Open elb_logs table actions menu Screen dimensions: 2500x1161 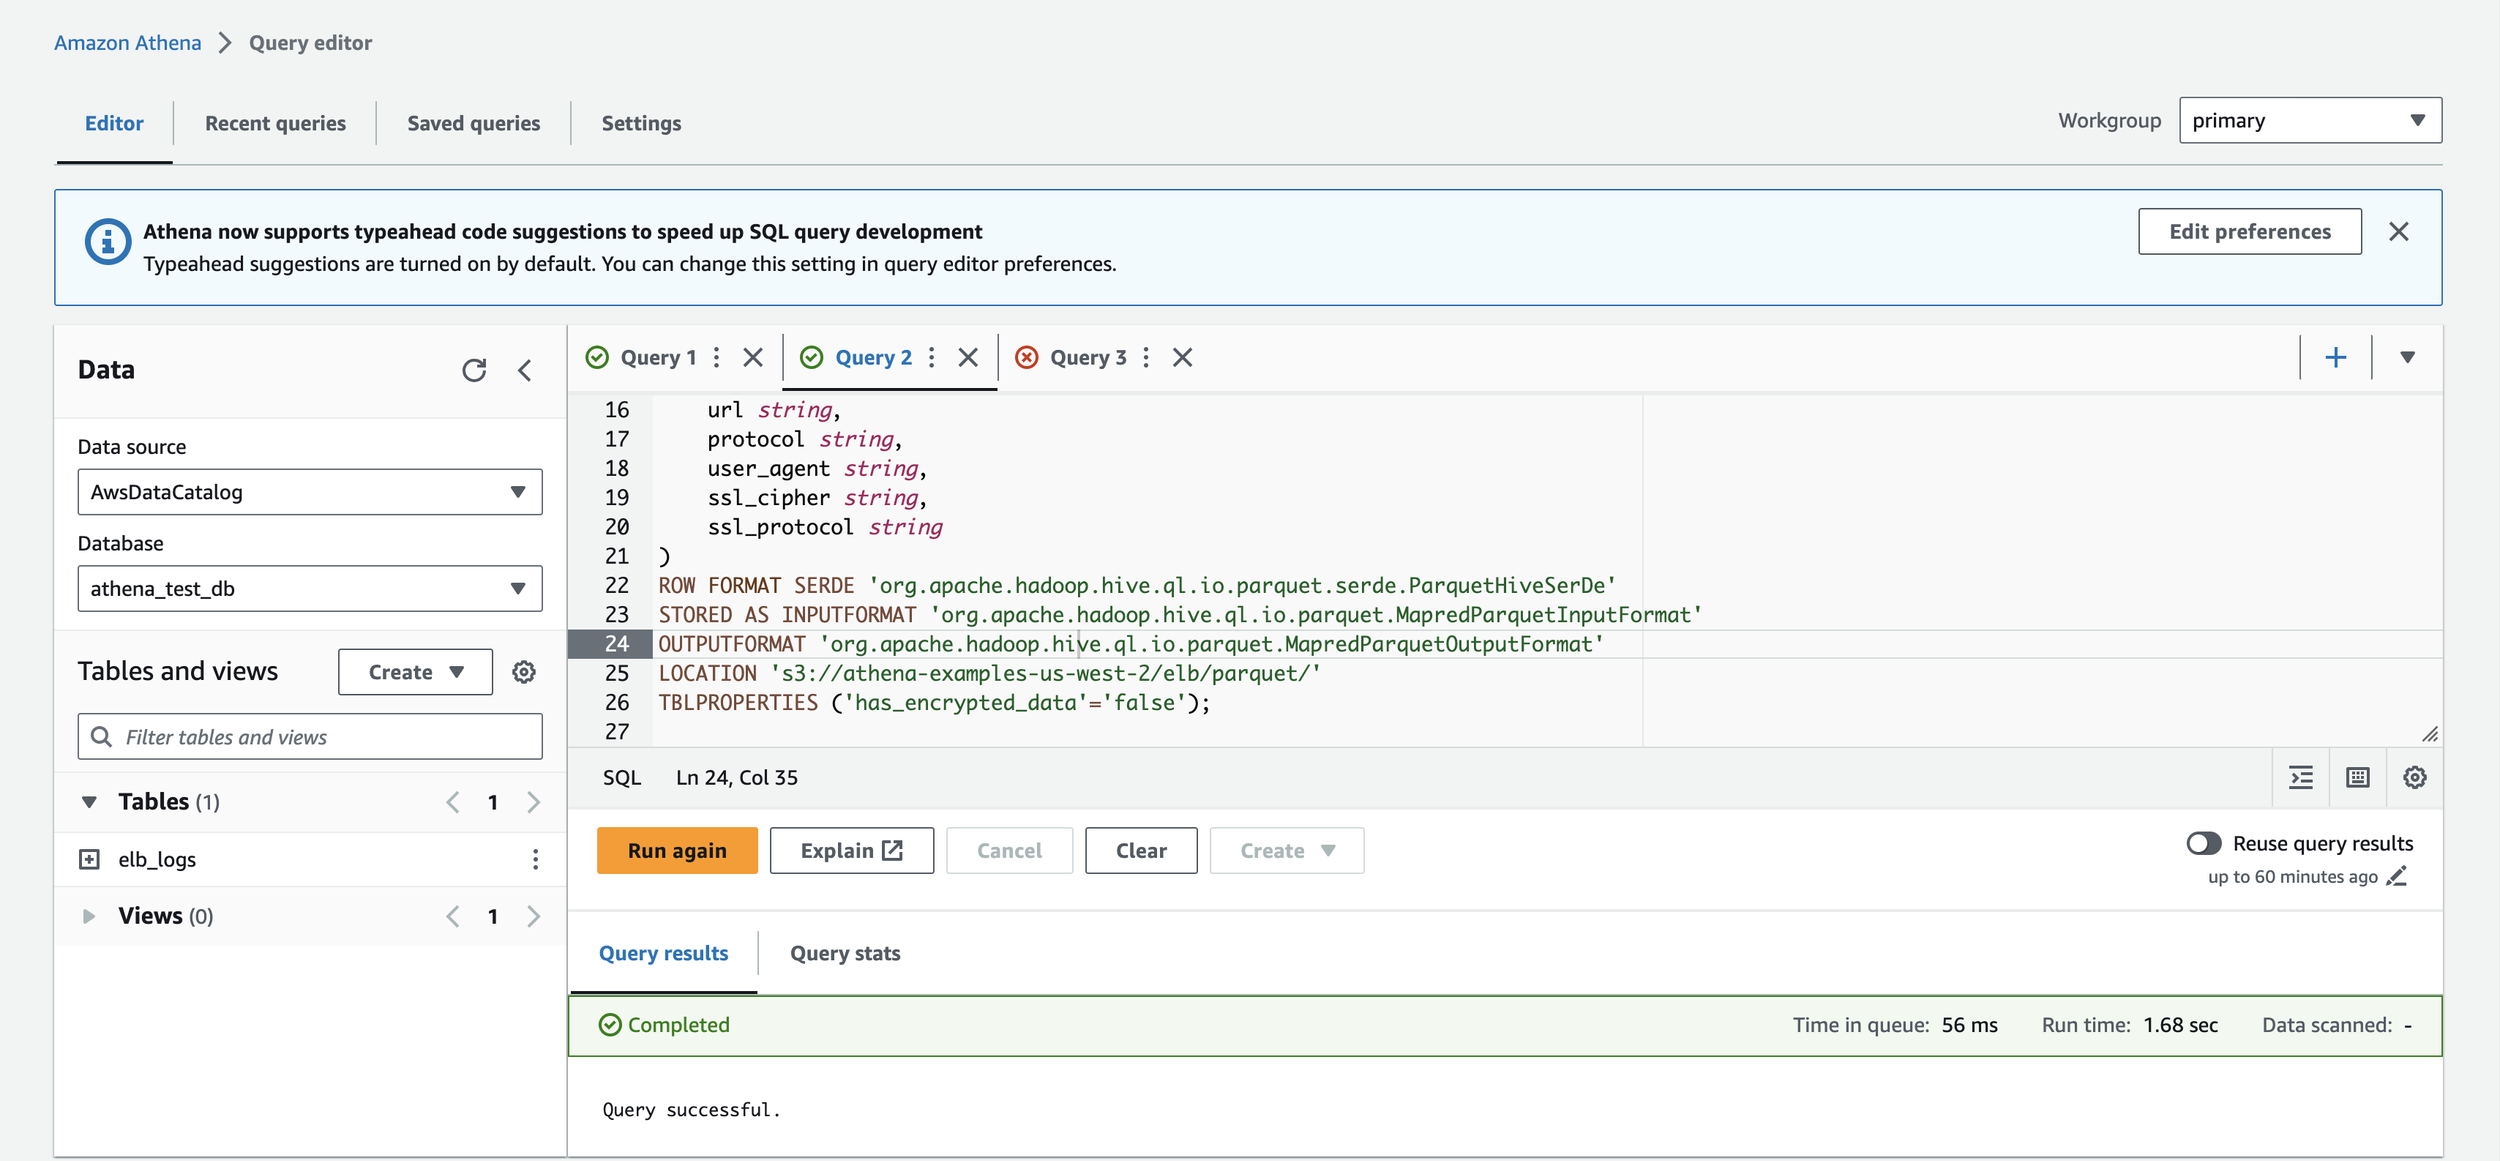(536, 859)
